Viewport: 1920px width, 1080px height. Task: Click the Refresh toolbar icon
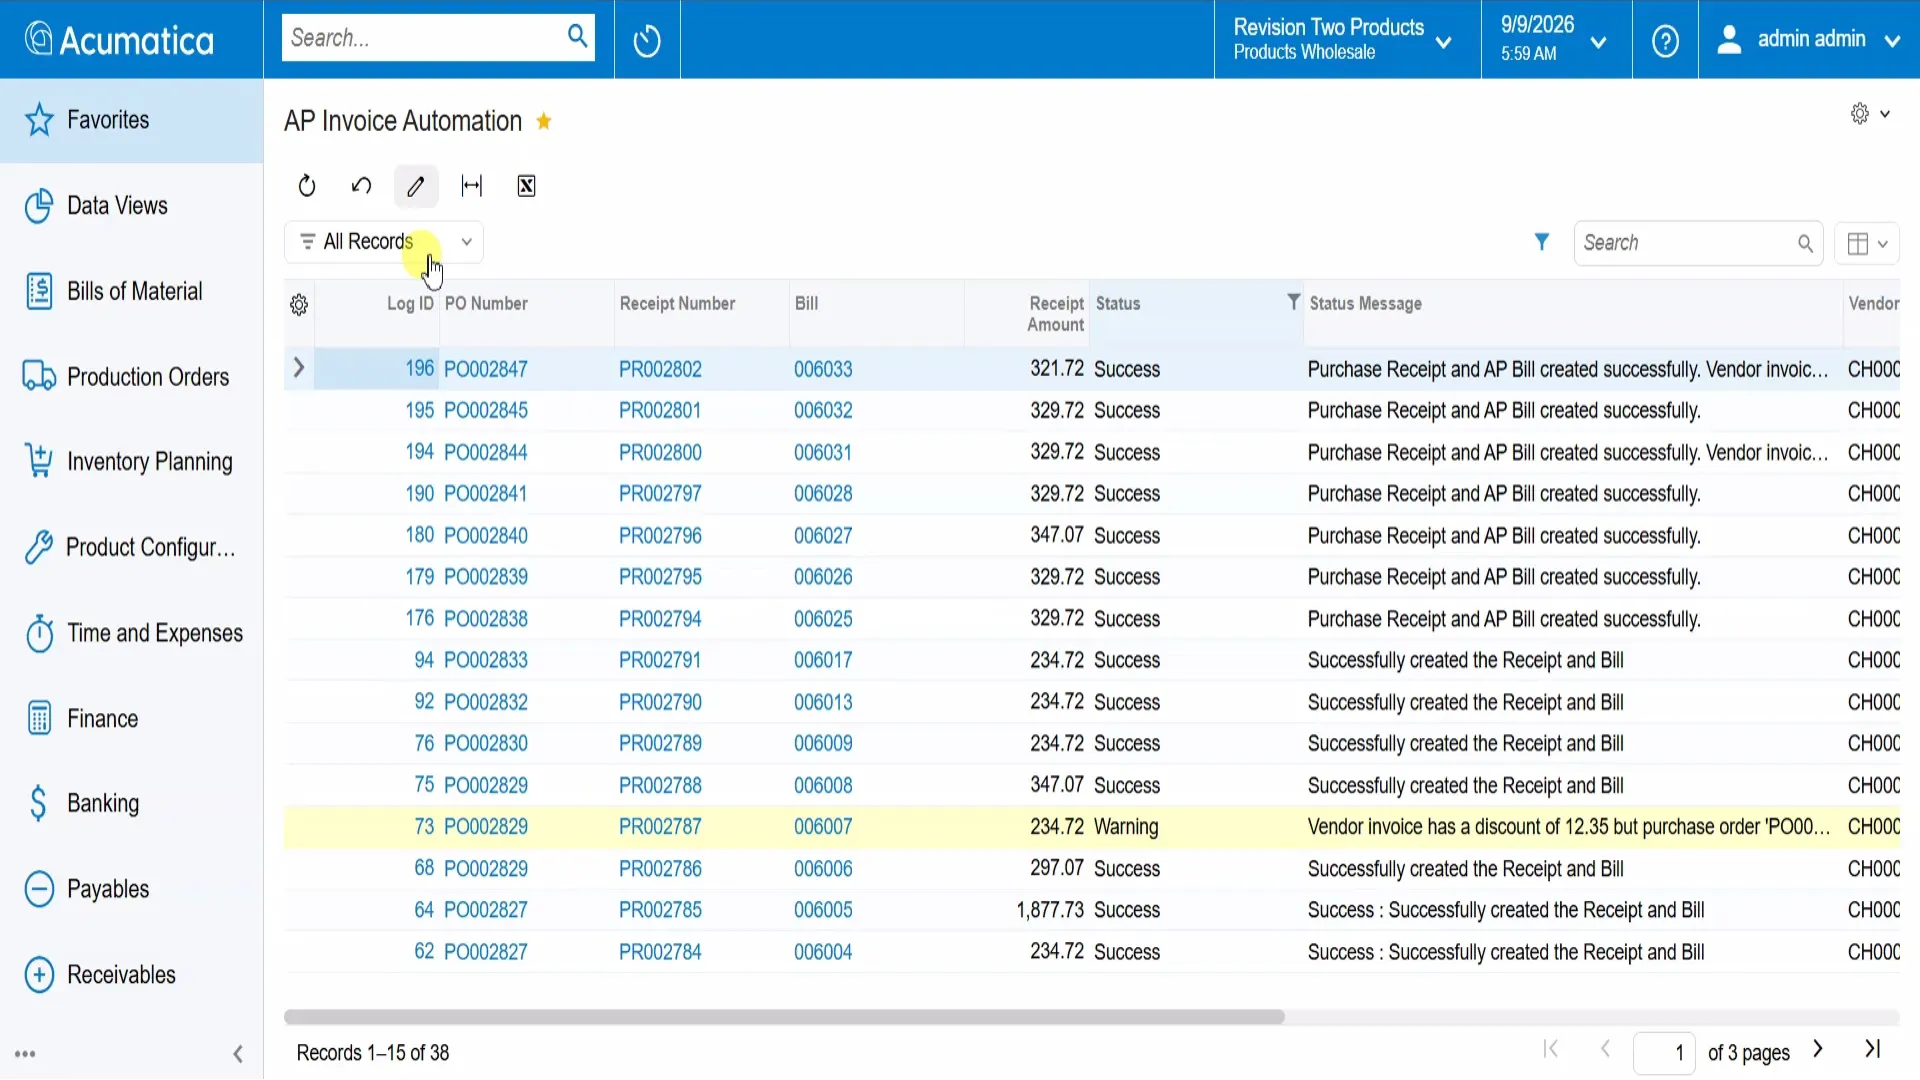click(x=307, y=186)
